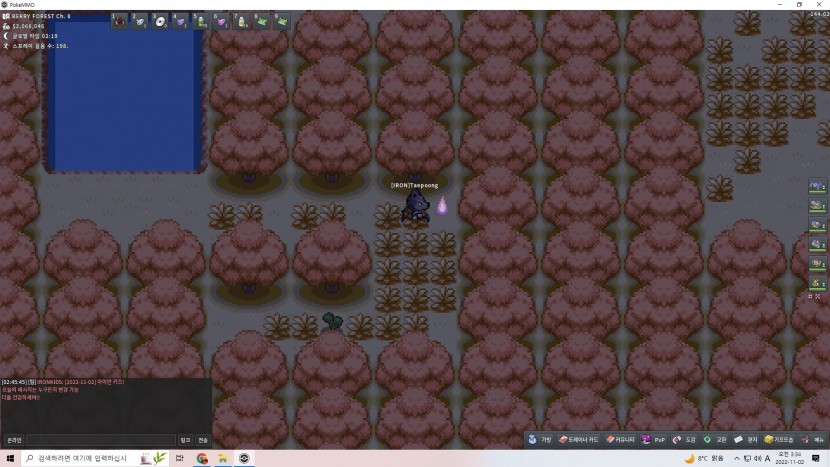Click the global time 02:19 display
The width and height of the screenshot is (830, 467).
pos(34,36)
